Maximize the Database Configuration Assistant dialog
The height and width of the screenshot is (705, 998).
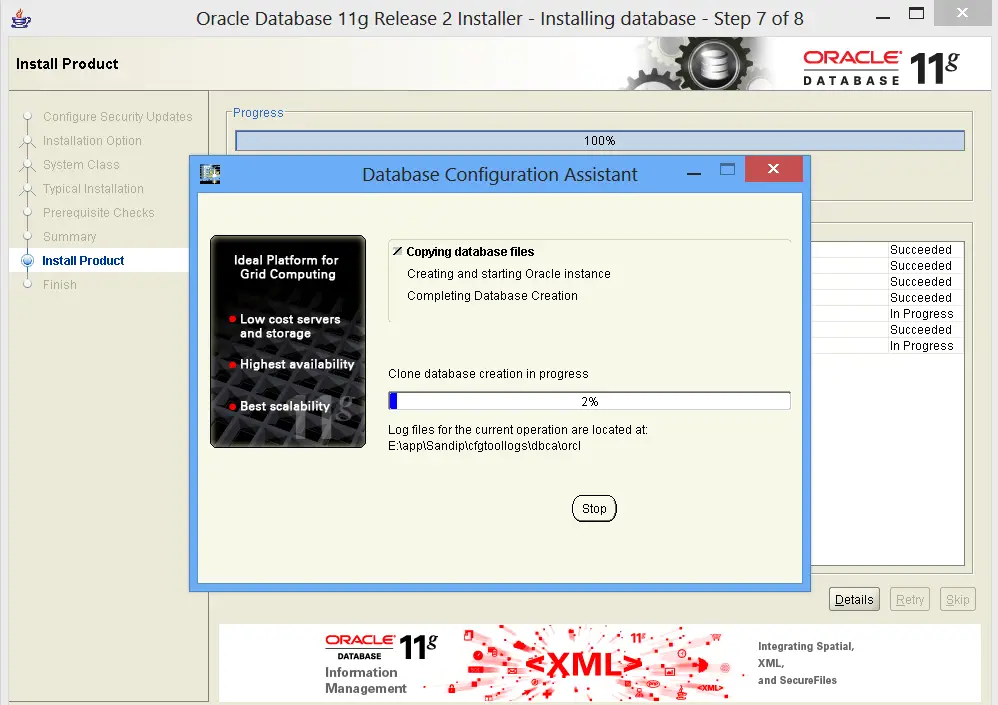[727, 171]
